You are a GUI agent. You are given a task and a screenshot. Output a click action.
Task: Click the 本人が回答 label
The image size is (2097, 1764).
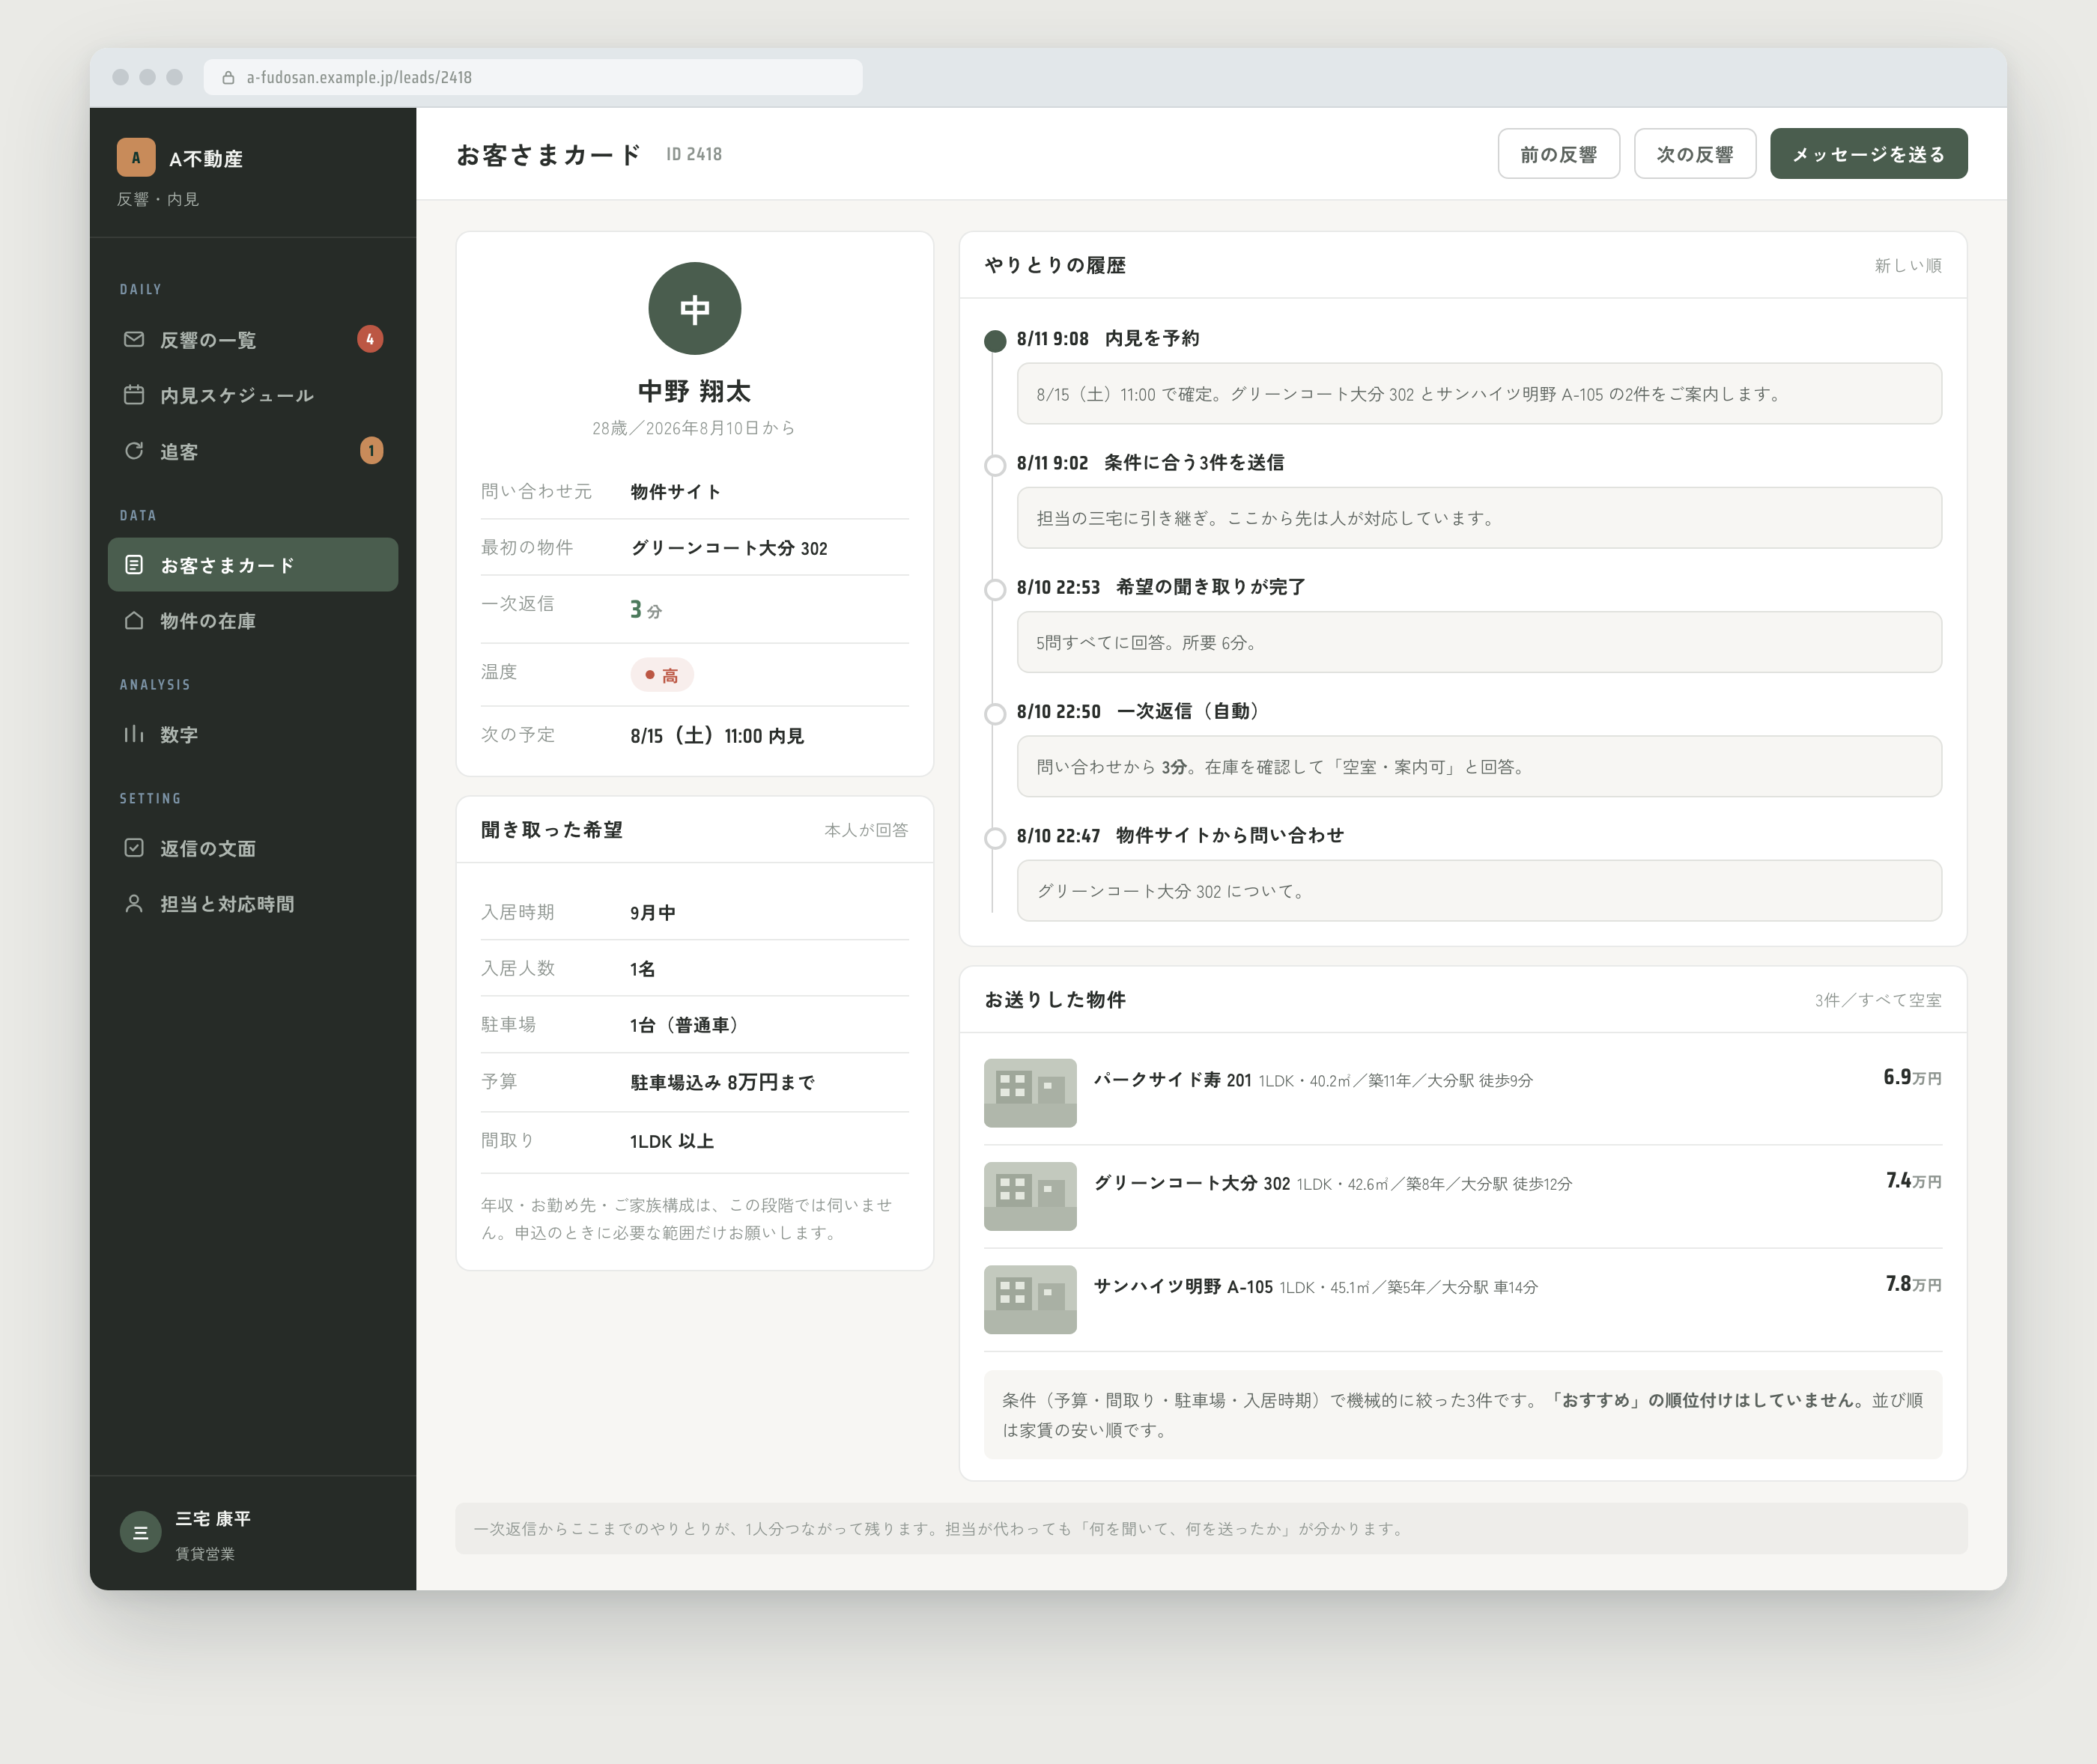coord(866,830)
